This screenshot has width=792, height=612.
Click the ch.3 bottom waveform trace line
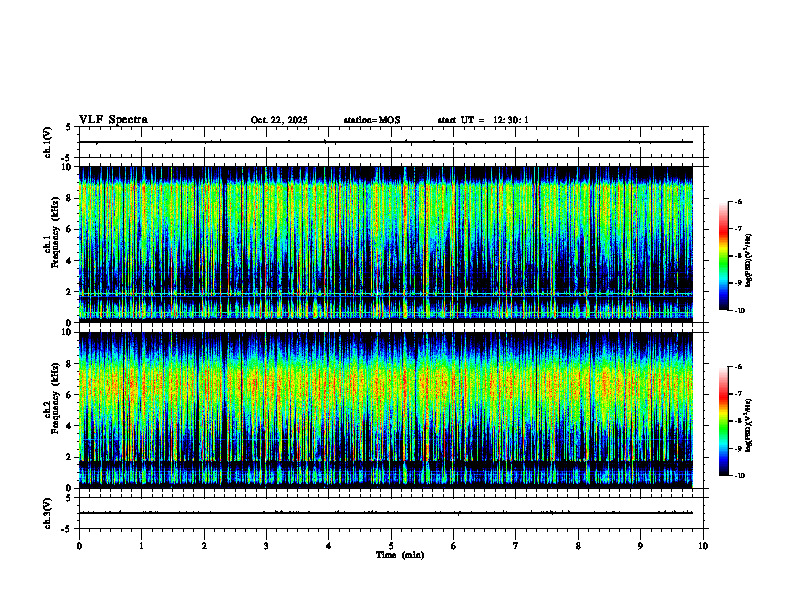click(386, 513)
